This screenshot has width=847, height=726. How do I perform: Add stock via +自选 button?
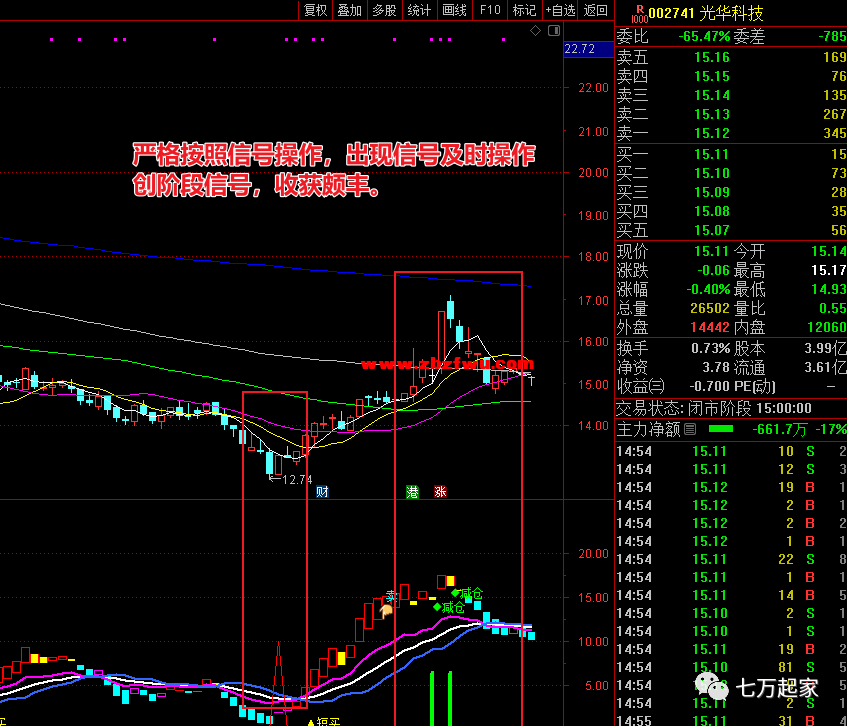tap(560, 10)
